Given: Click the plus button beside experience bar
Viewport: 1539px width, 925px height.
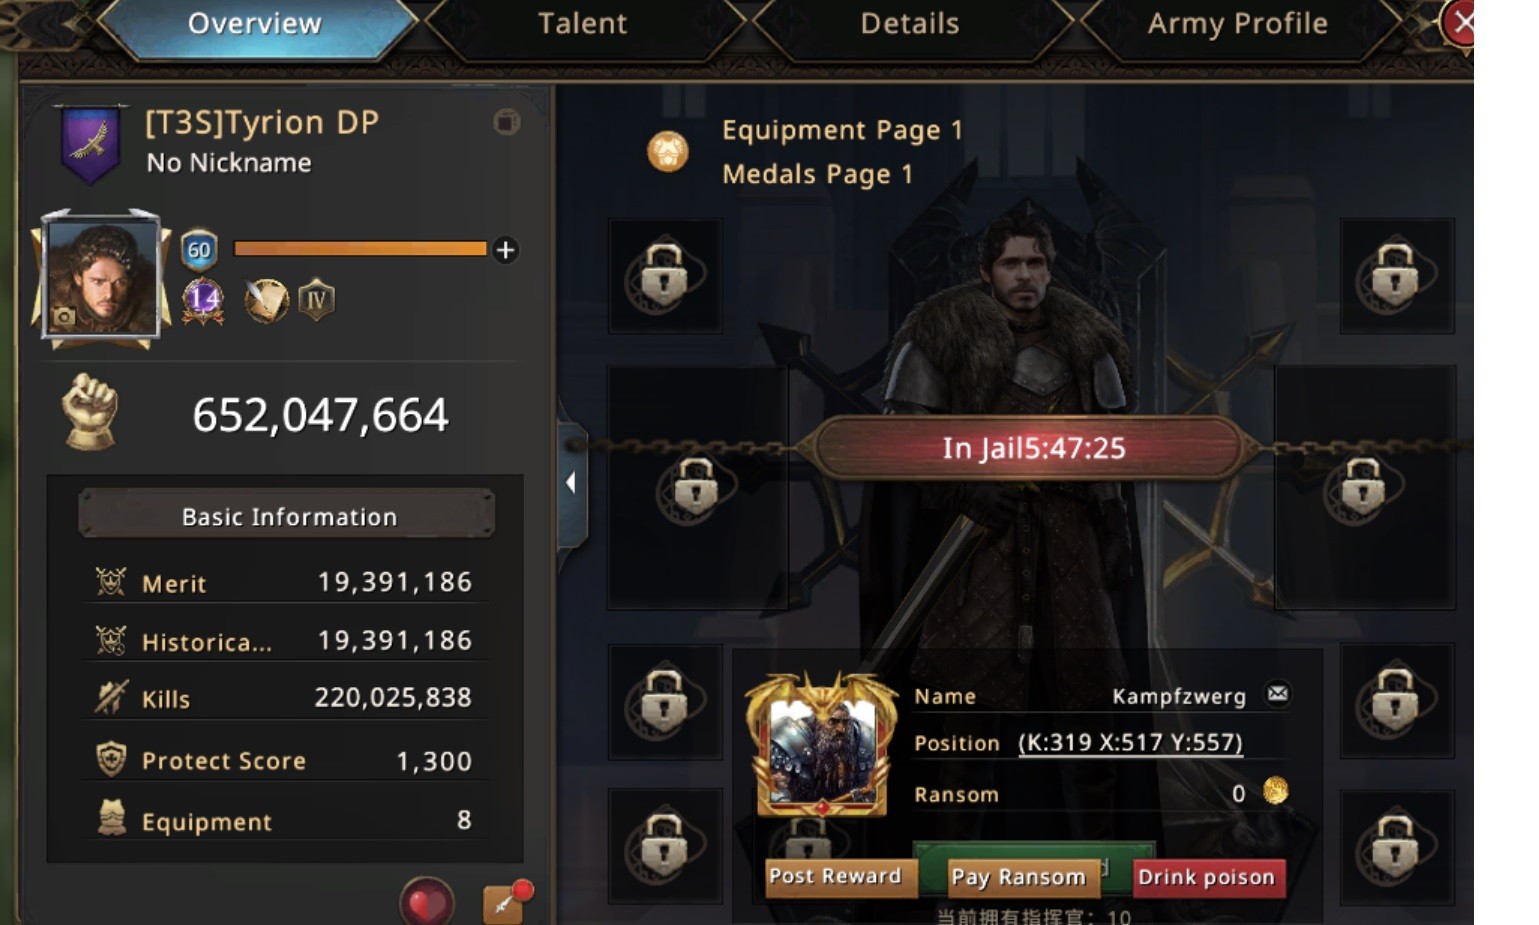Looking at the screenshot, I should (506, 250).
